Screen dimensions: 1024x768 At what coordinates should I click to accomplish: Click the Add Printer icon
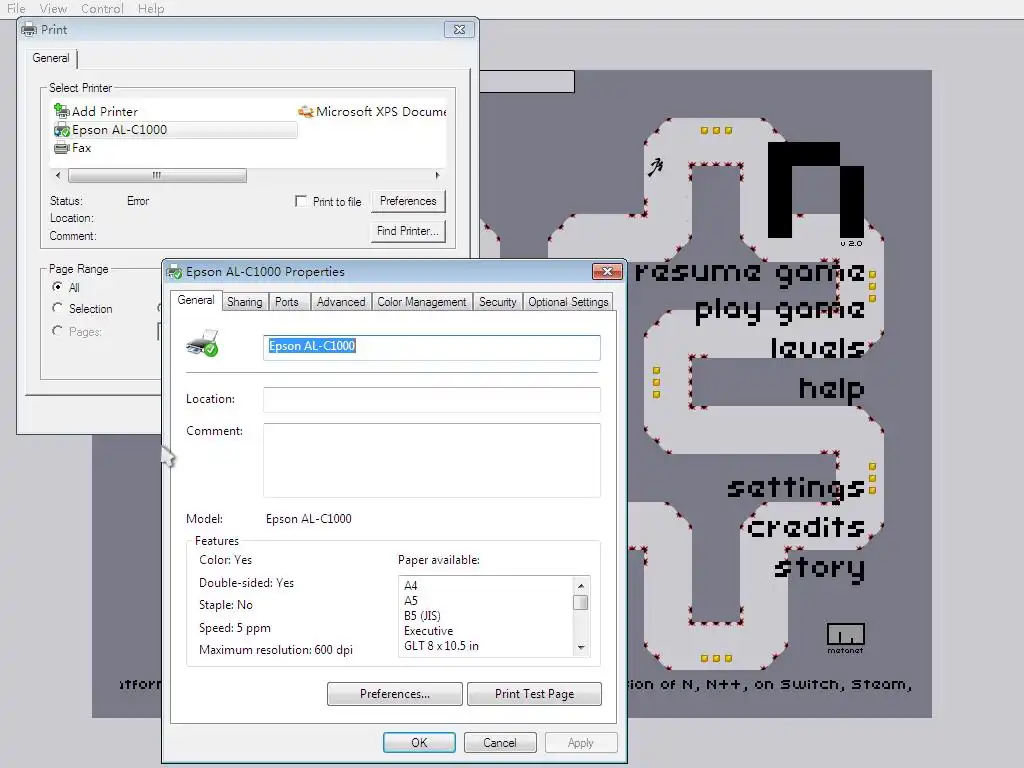pos(61,111)
